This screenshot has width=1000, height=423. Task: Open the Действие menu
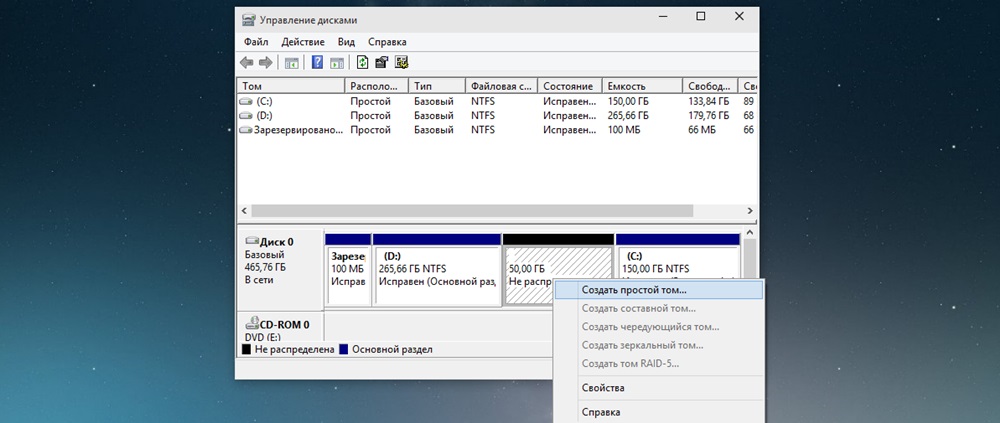point(303,42)
